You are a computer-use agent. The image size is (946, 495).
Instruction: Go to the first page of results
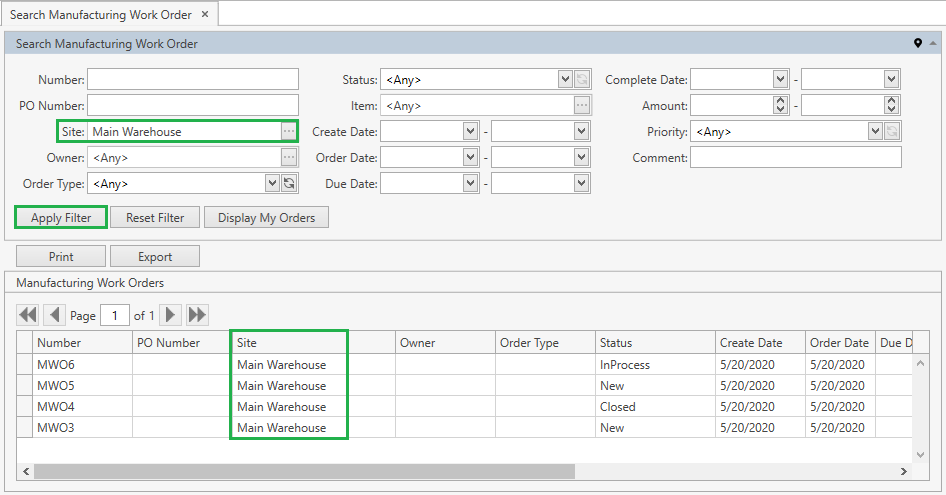[28, 315]
